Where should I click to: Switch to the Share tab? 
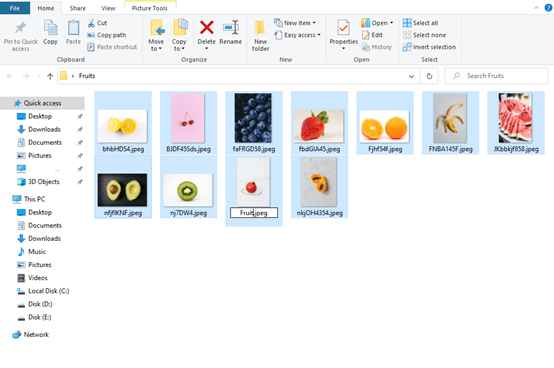point(77,8)
